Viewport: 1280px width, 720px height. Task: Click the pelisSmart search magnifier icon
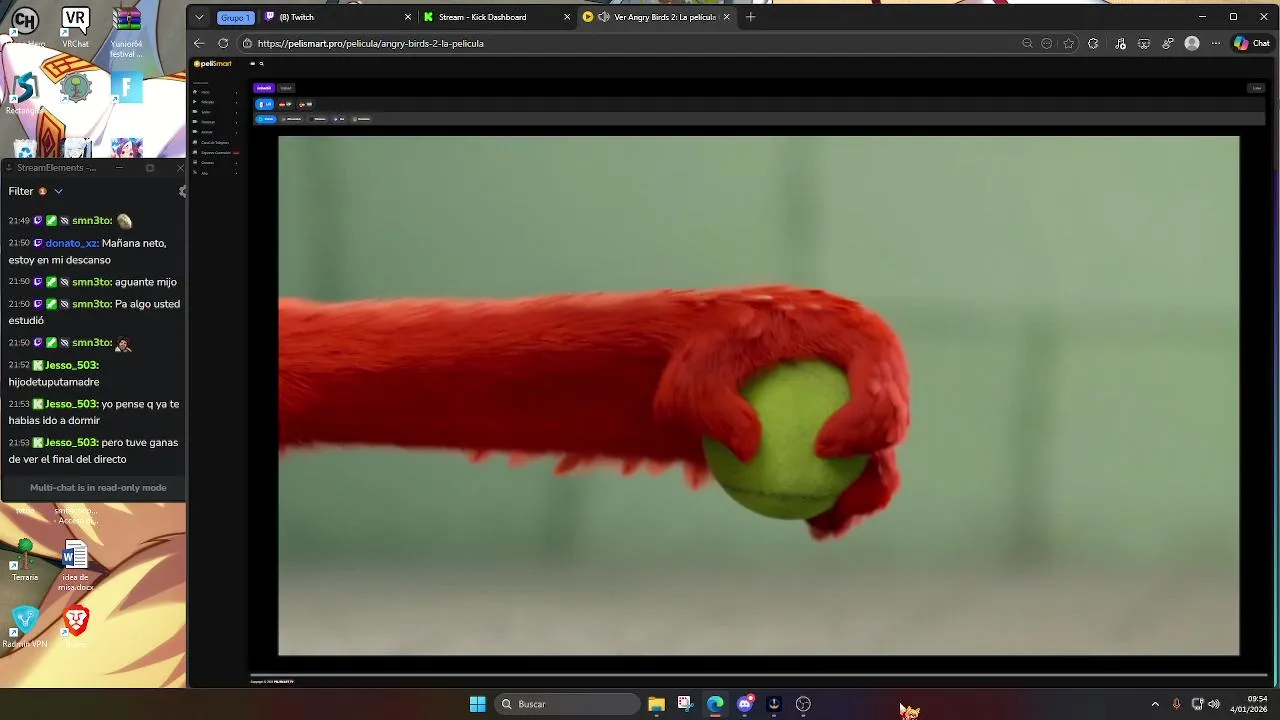pyautogui.click(x=262, y=64)
